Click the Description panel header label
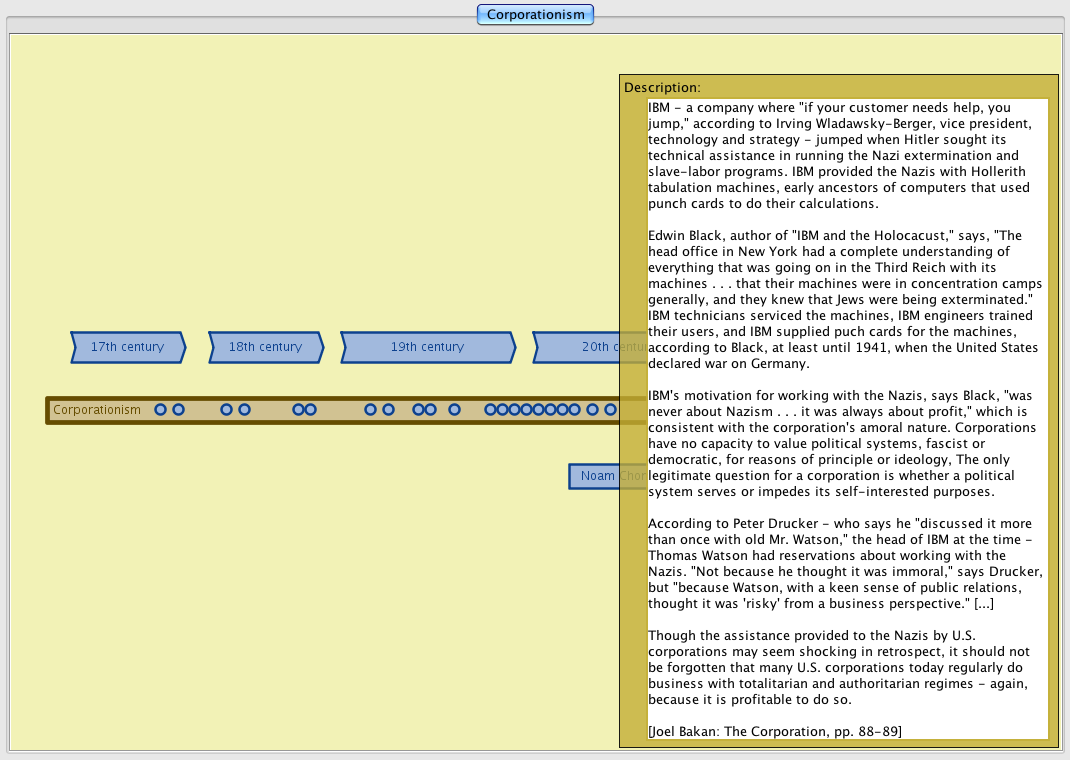Viewport: 1070px width, 760px height. [662, 88]
